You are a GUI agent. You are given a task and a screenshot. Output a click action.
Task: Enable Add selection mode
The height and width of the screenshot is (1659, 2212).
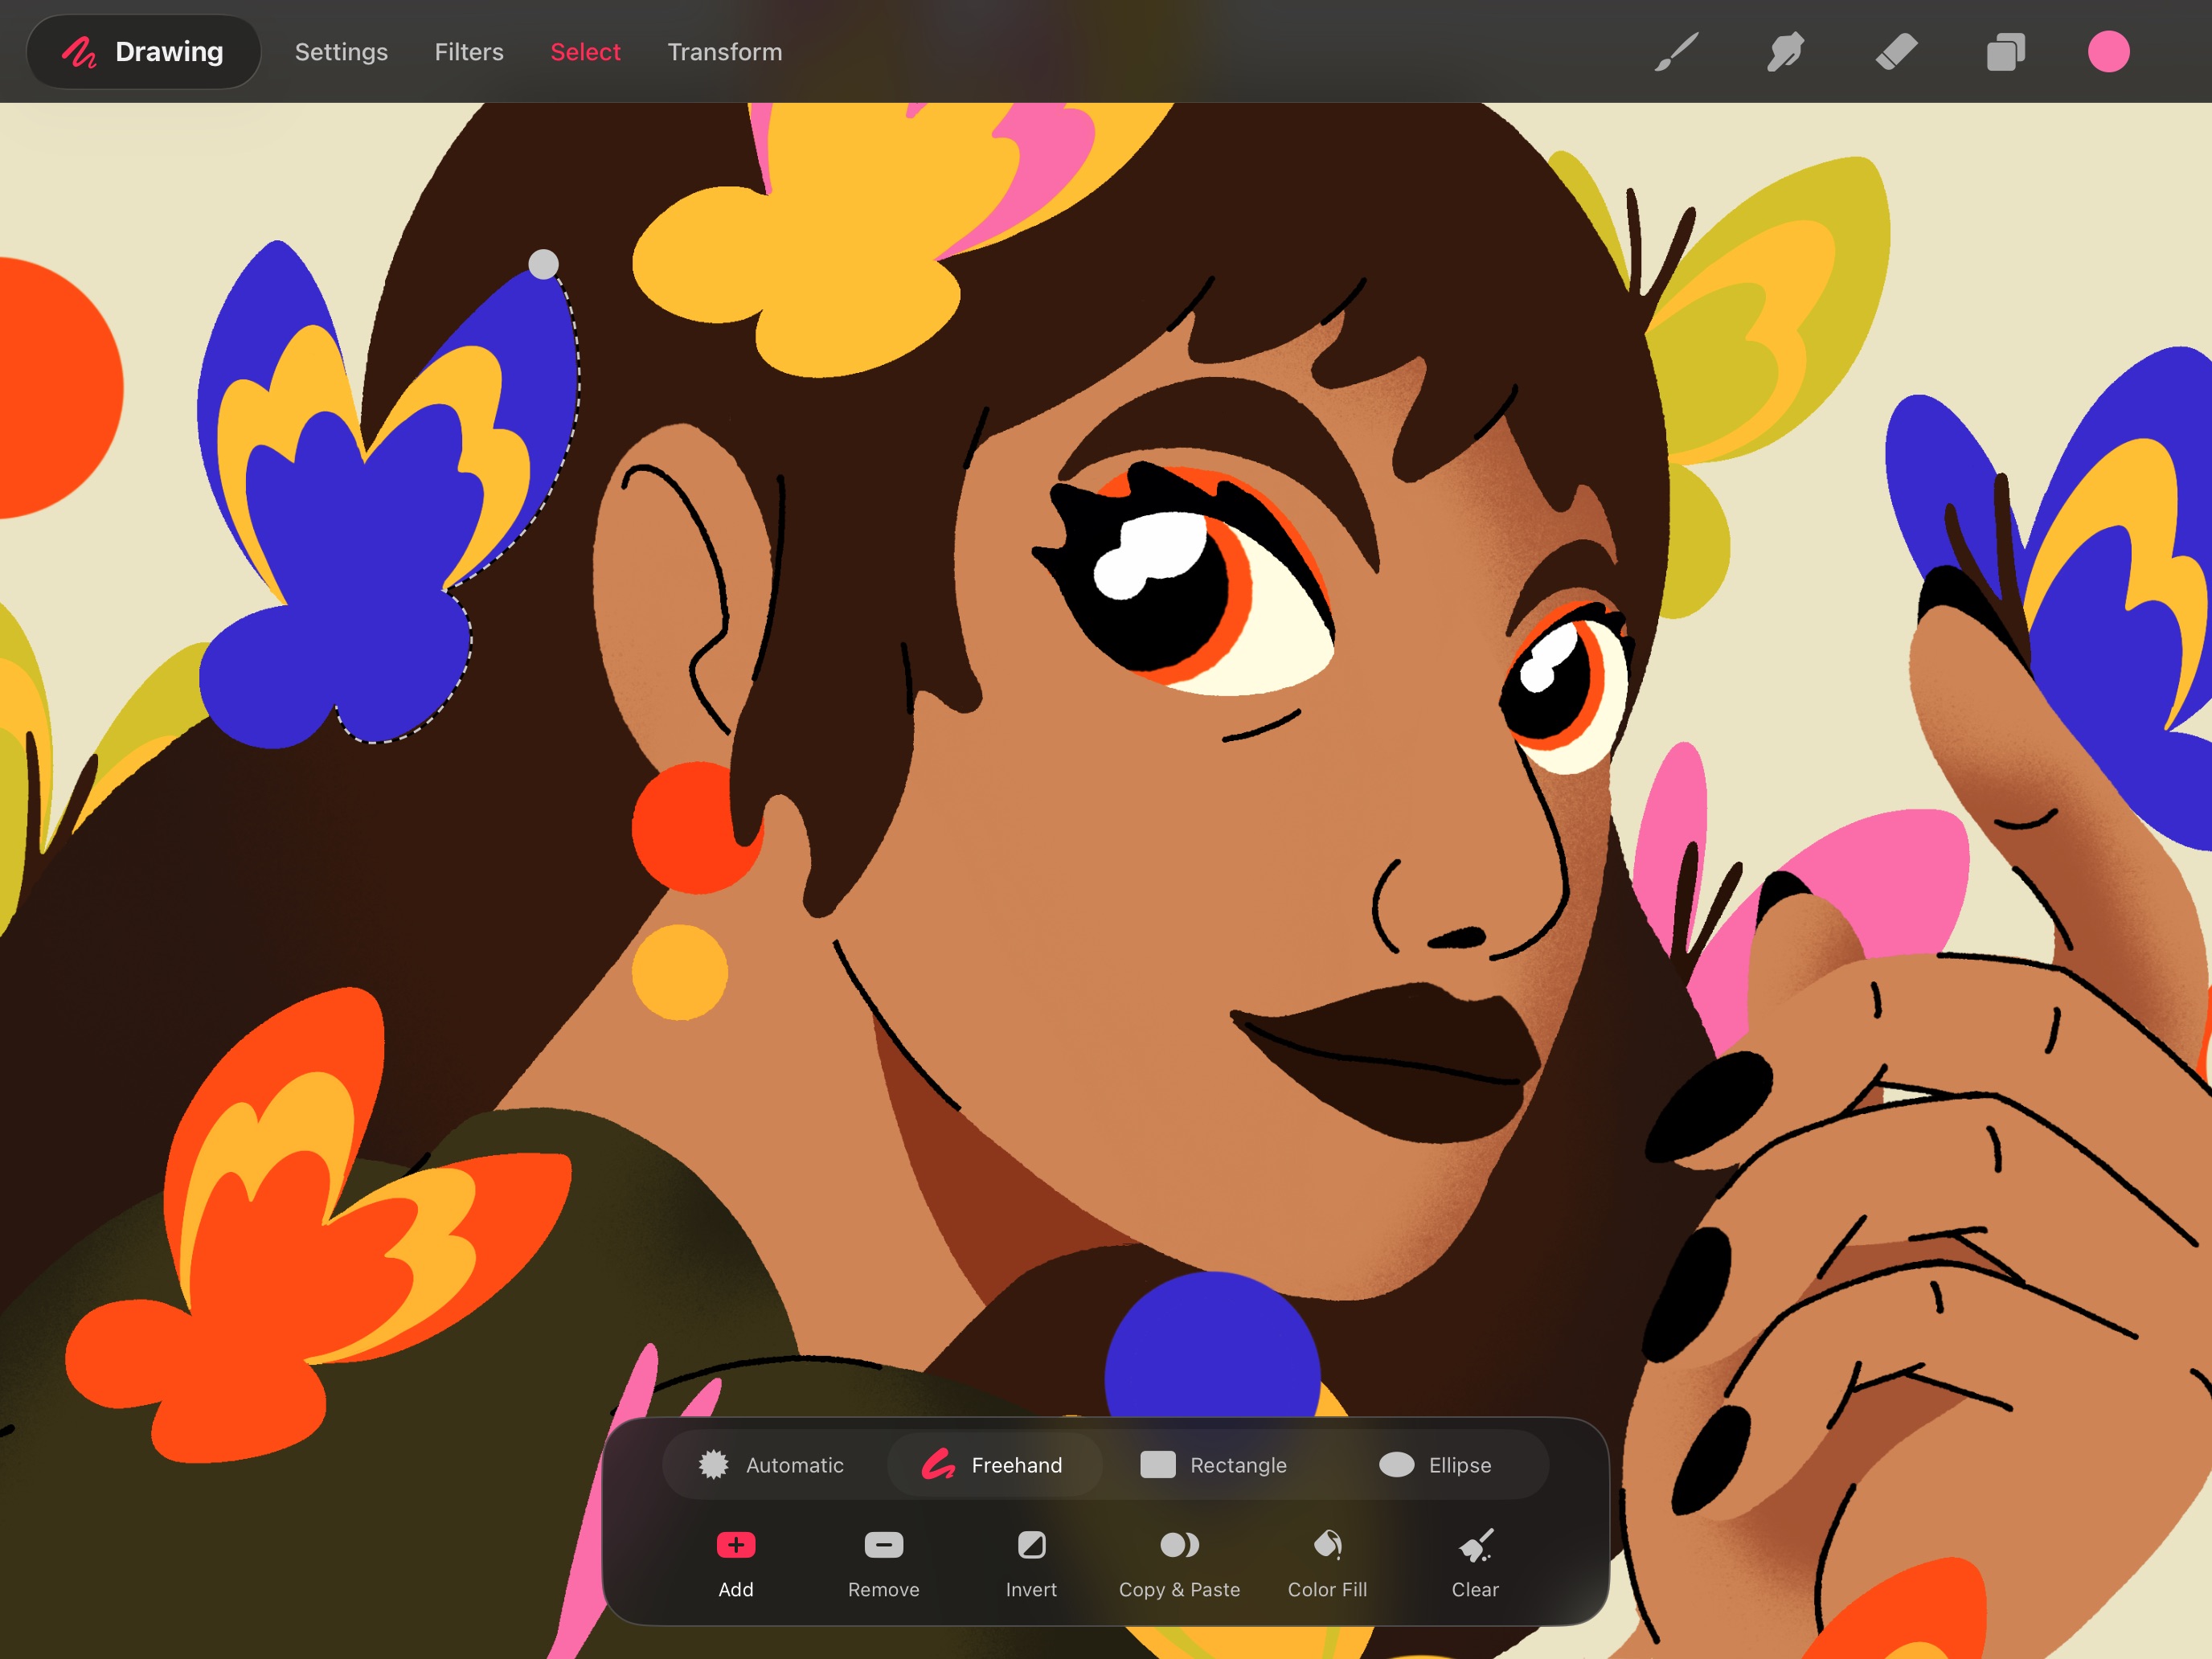(x=736, y=1546)
